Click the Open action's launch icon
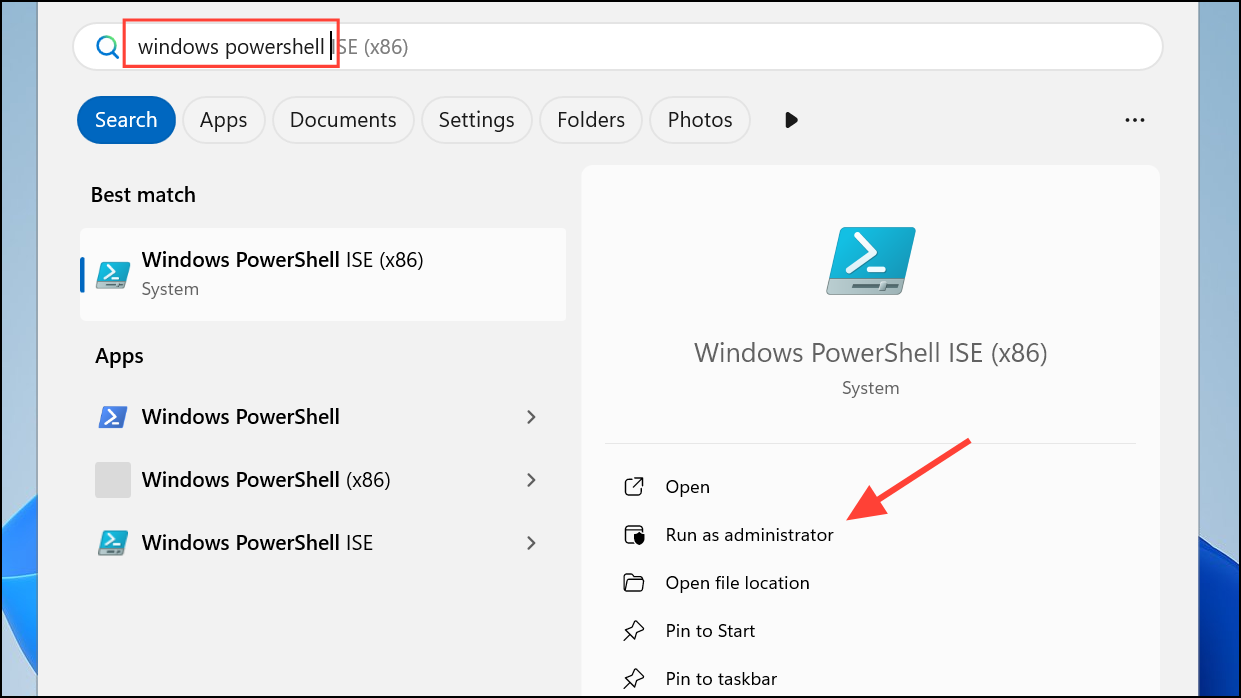The width and height of the screenshot is (1241, 698). [634, 487]
